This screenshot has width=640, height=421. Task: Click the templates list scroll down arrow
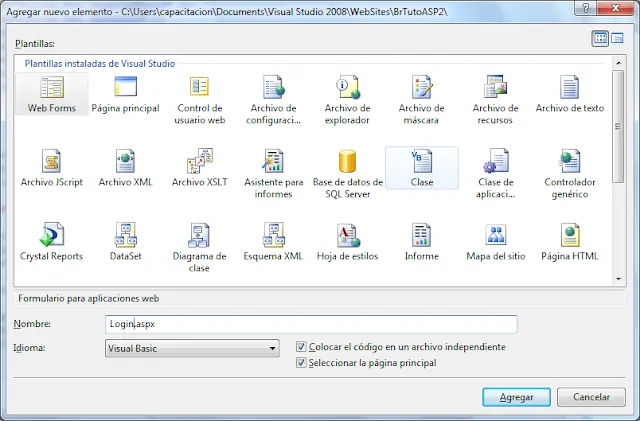tap(618, 279)
